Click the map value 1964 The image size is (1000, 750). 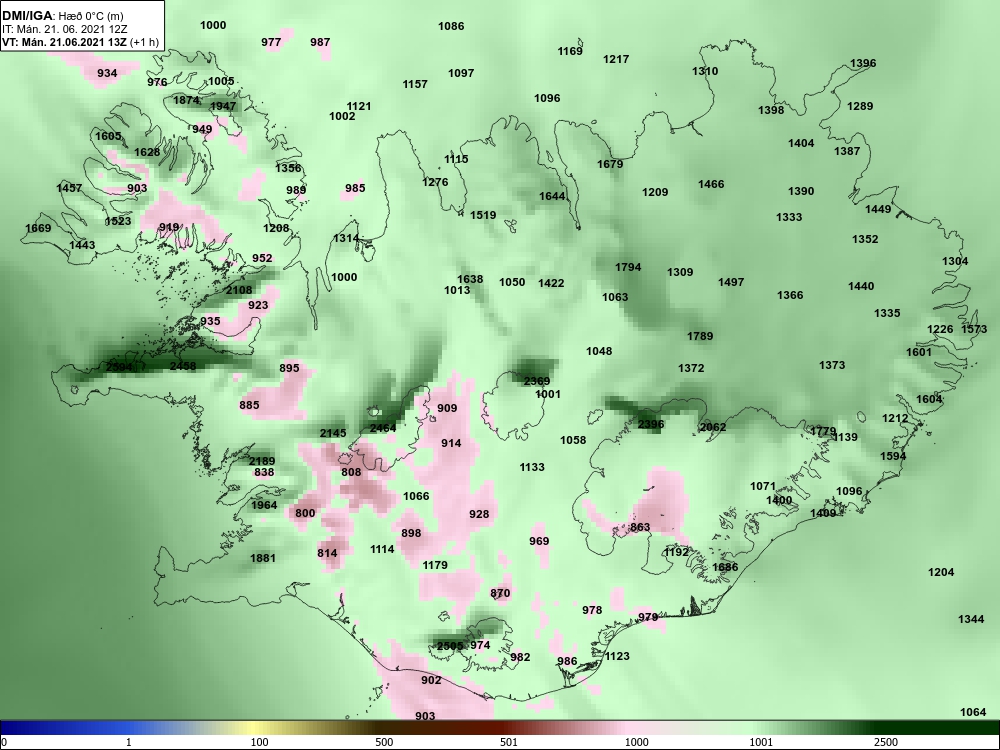coord(264,505)
